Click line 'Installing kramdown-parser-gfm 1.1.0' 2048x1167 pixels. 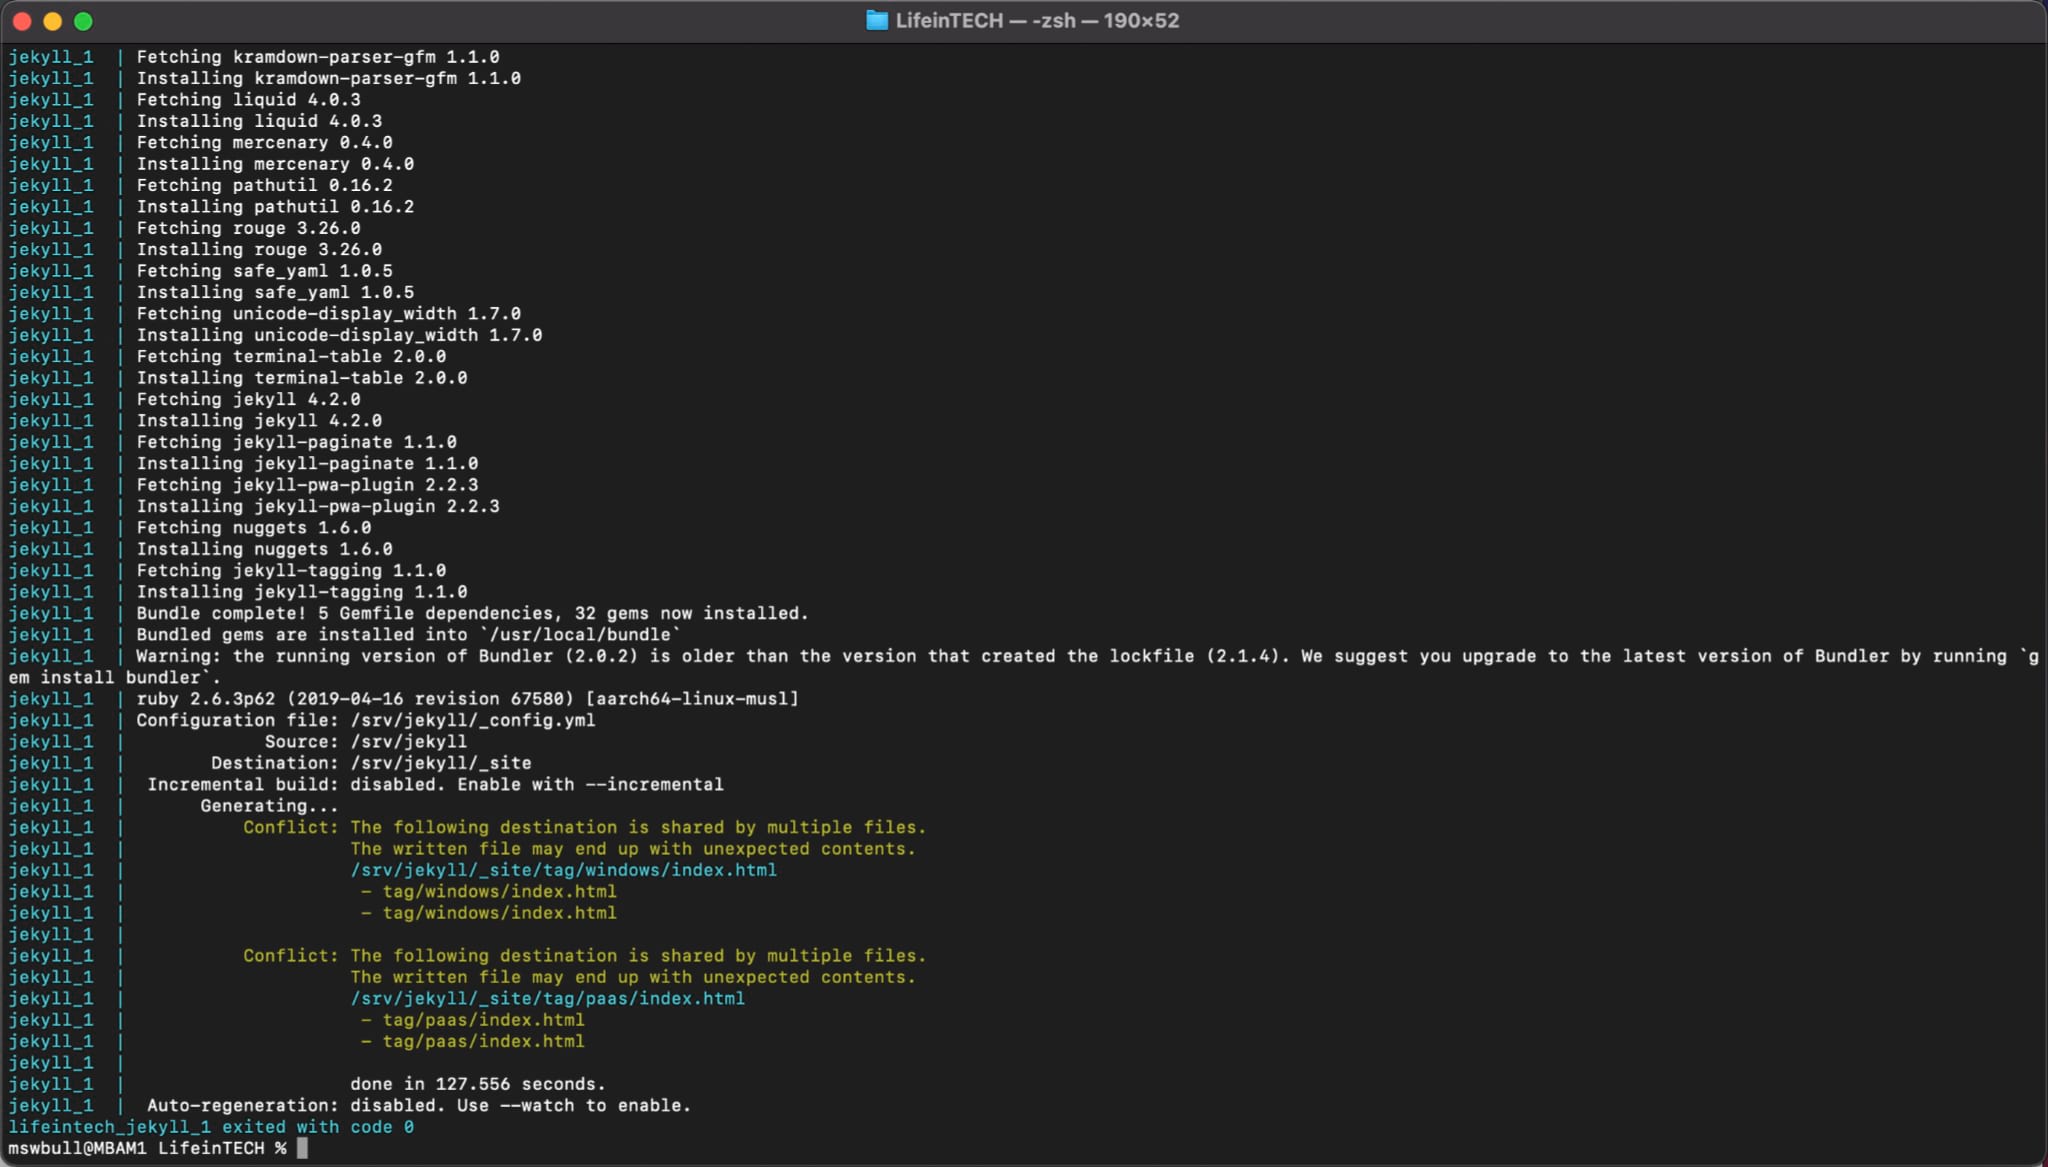pos(329,78)
